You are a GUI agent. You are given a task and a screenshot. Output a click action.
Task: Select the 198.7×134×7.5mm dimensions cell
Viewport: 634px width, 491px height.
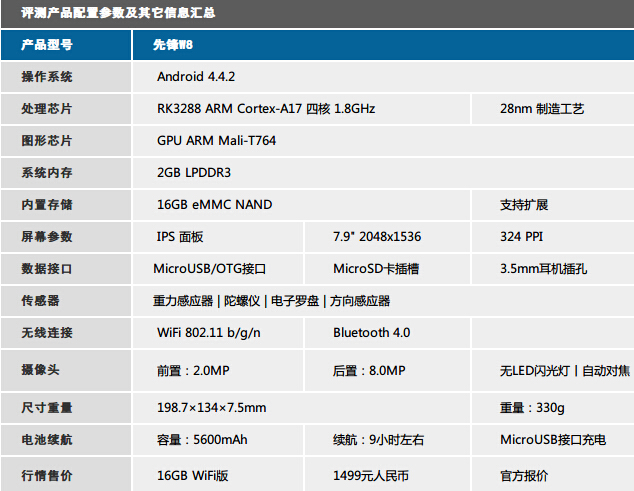pos(211,408)
